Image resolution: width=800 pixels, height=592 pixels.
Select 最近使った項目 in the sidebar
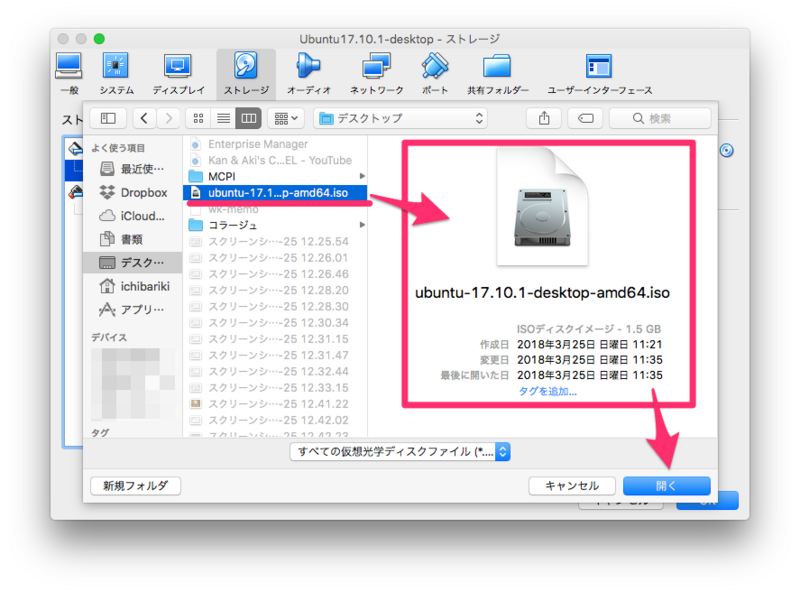pyautogui.click(x=133, y=169)
